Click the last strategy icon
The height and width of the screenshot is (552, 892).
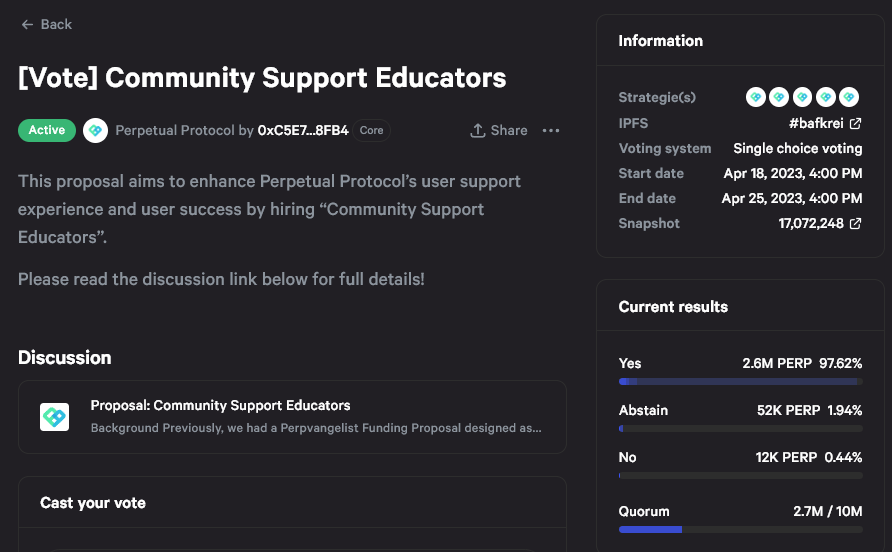(849, 97)
